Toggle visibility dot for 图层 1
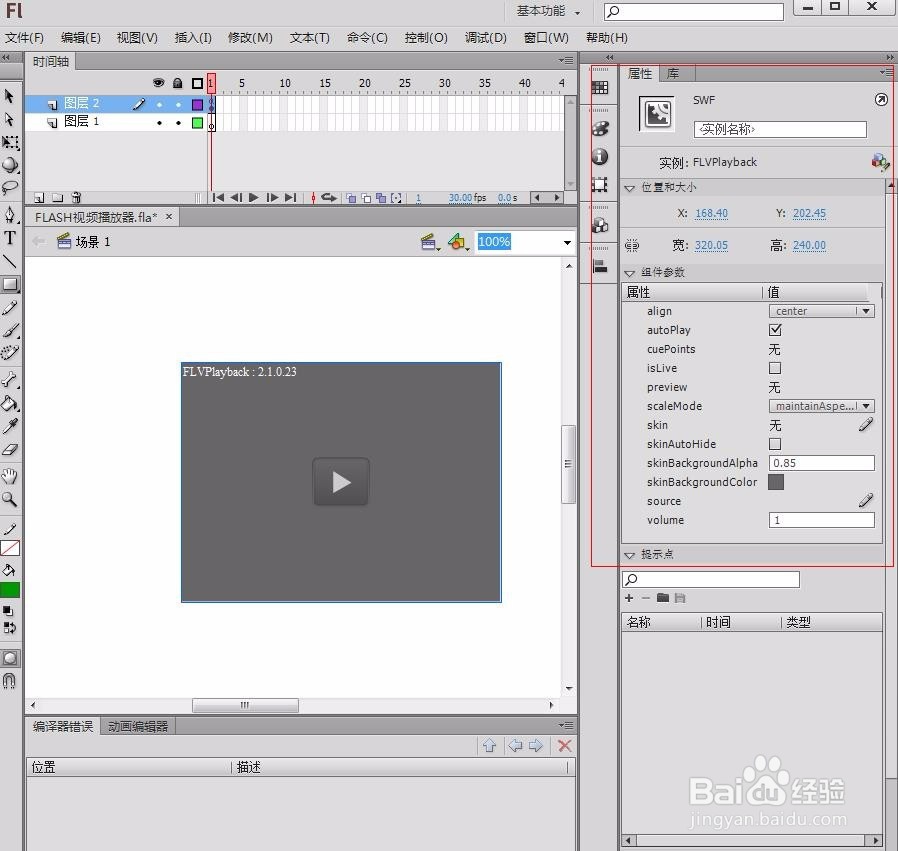 click(159, 123)
